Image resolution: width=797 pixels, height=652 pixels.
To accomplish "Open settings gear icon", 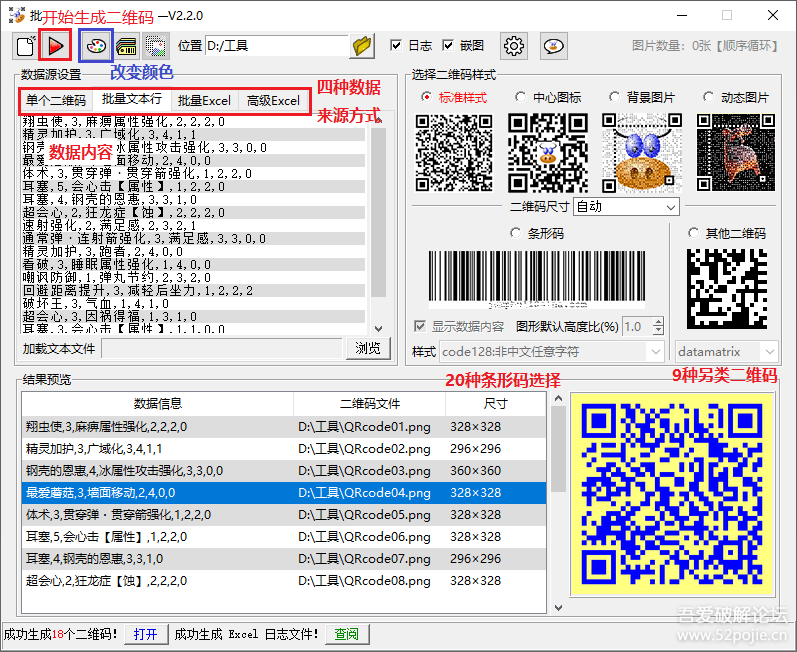I will click(513, 46).
